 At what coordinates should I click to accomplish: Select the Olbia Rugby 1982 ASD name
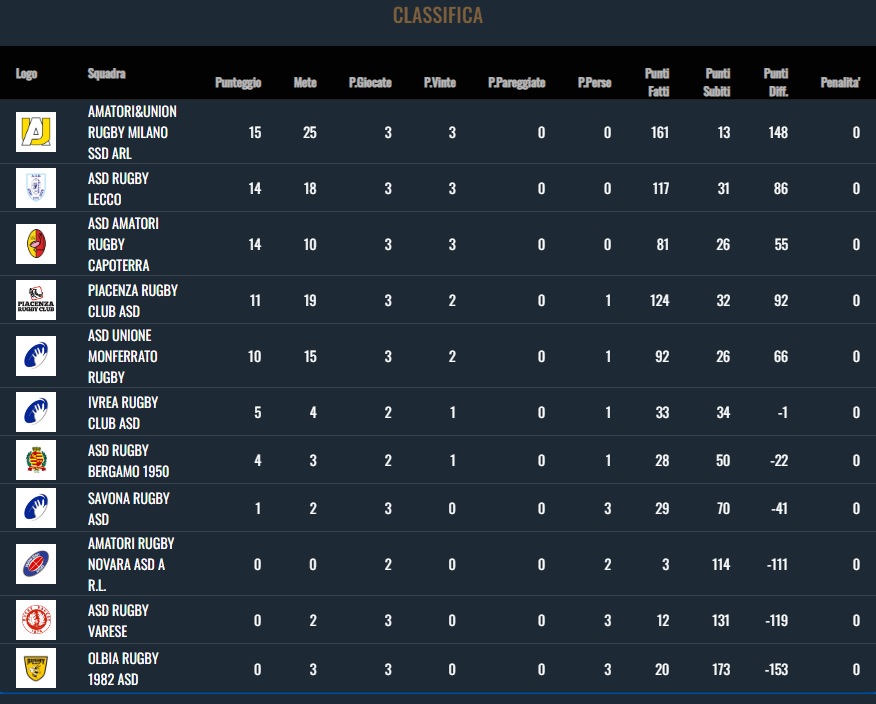tap(123, 668)
